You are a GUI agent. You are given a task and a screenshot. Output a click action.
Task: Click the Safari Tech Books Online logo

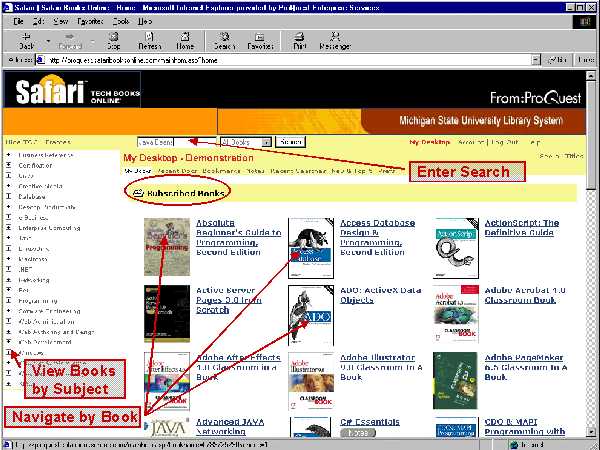click(72, 90)
